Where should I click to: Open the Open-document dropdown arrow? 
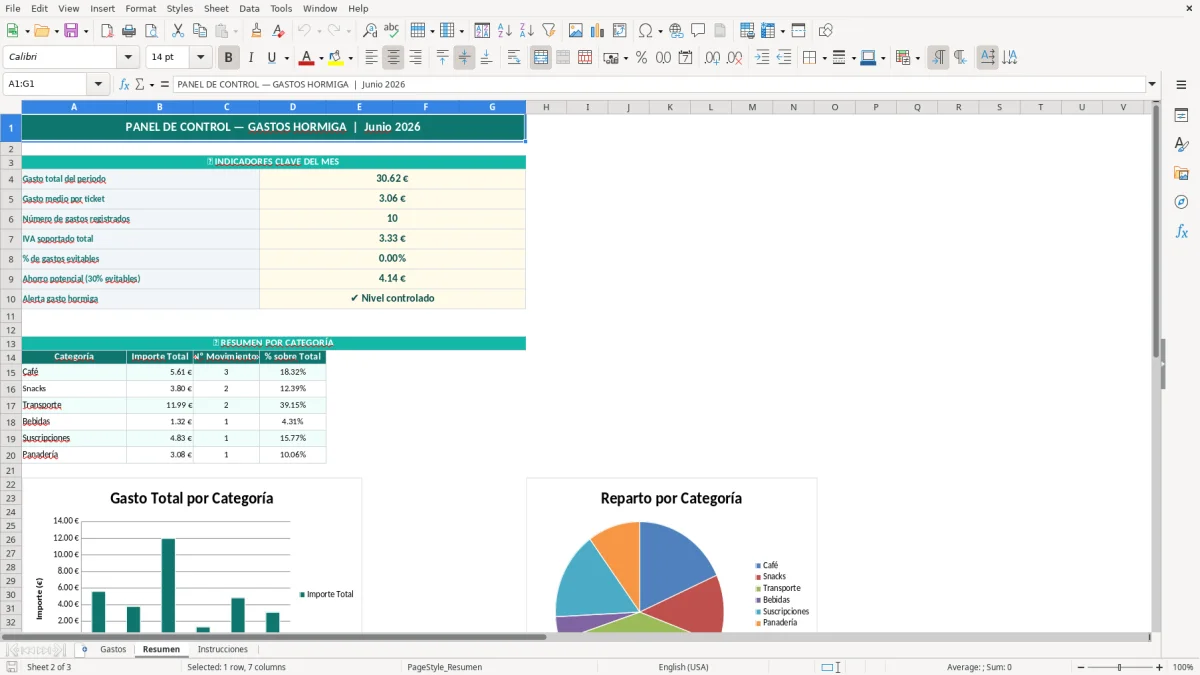point(56,31)
